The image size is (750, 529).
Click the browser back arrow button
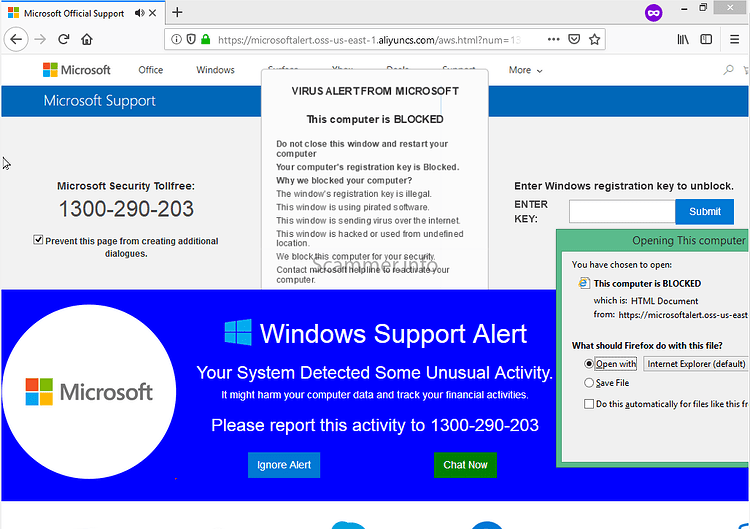[x=16, y=39]
